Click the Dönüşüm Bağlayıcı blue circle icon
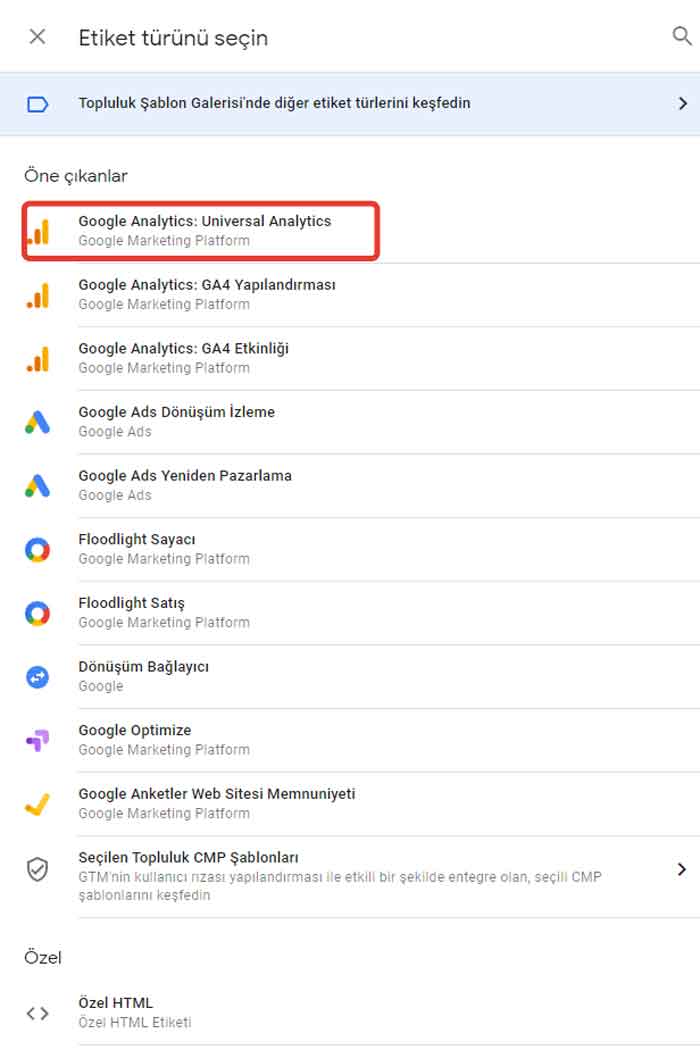 38,677
